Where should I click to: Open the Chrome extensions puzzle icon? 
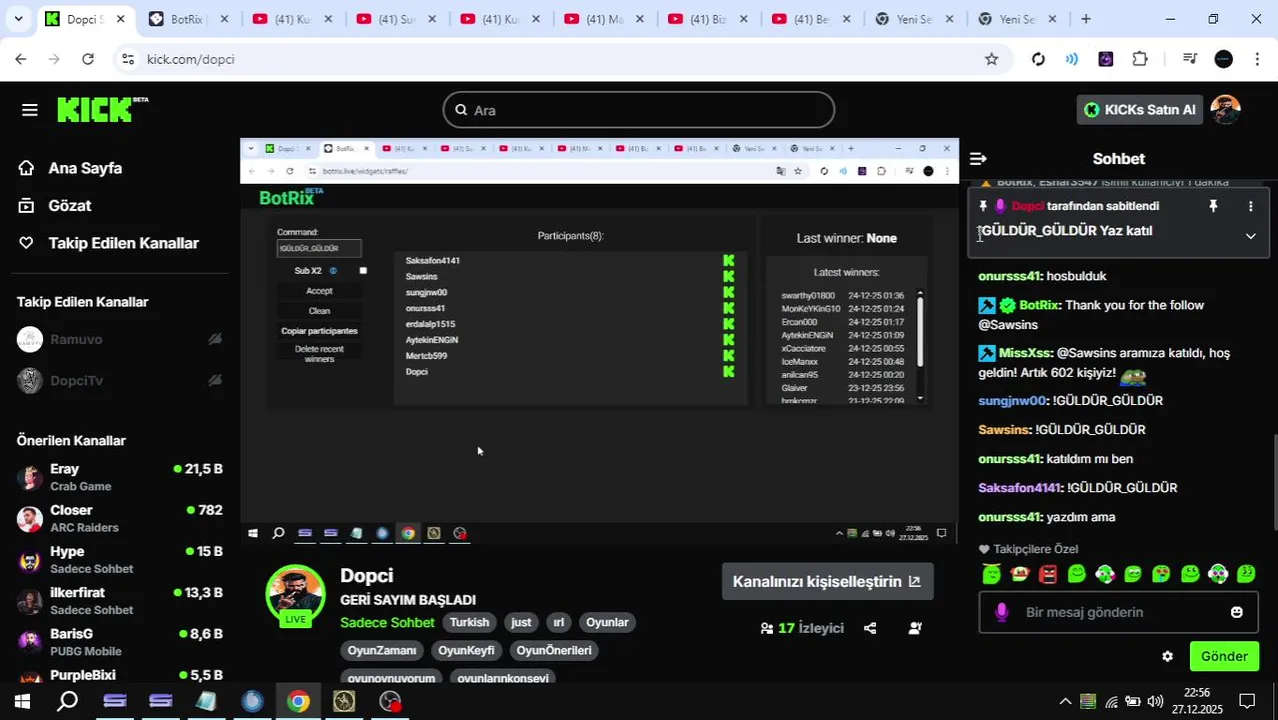click(x=1140, y=59)
